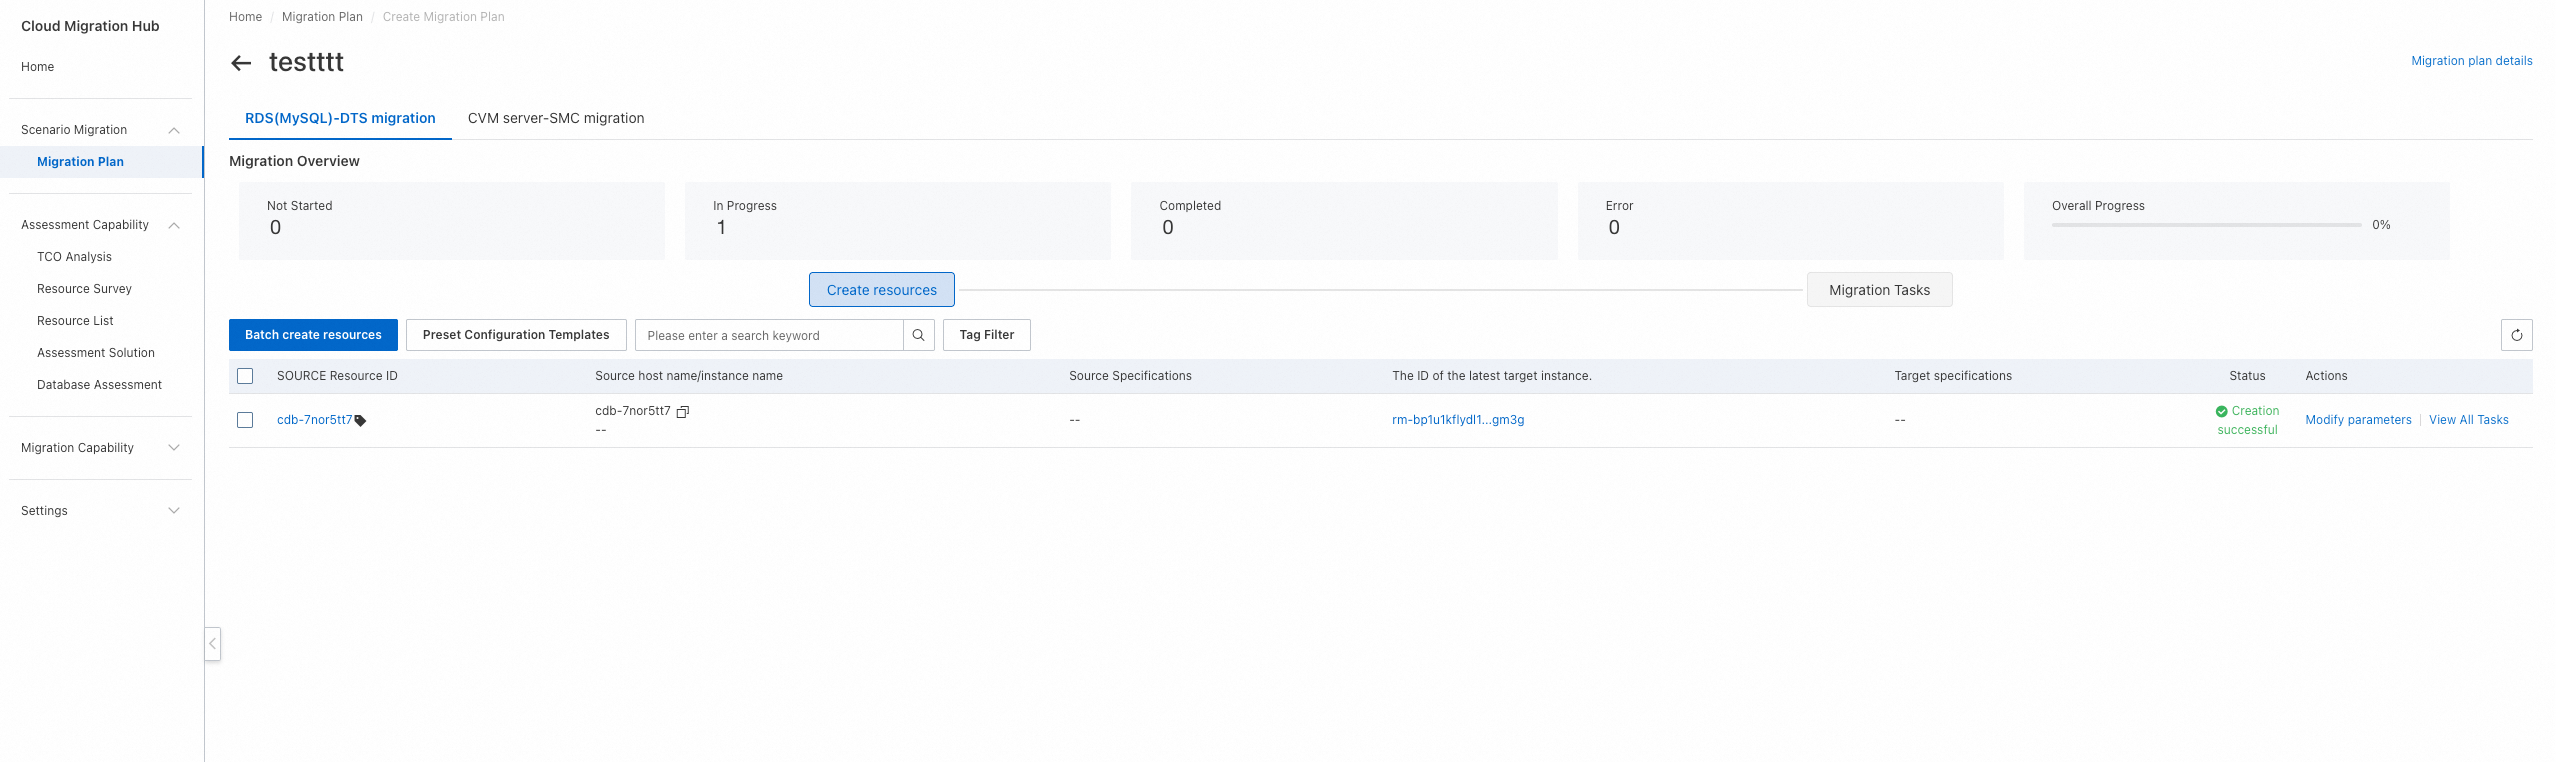Screen dimensions: 2556x762
Task: Open source resource cdb-7nor5tt7 link
Action: 314,420
